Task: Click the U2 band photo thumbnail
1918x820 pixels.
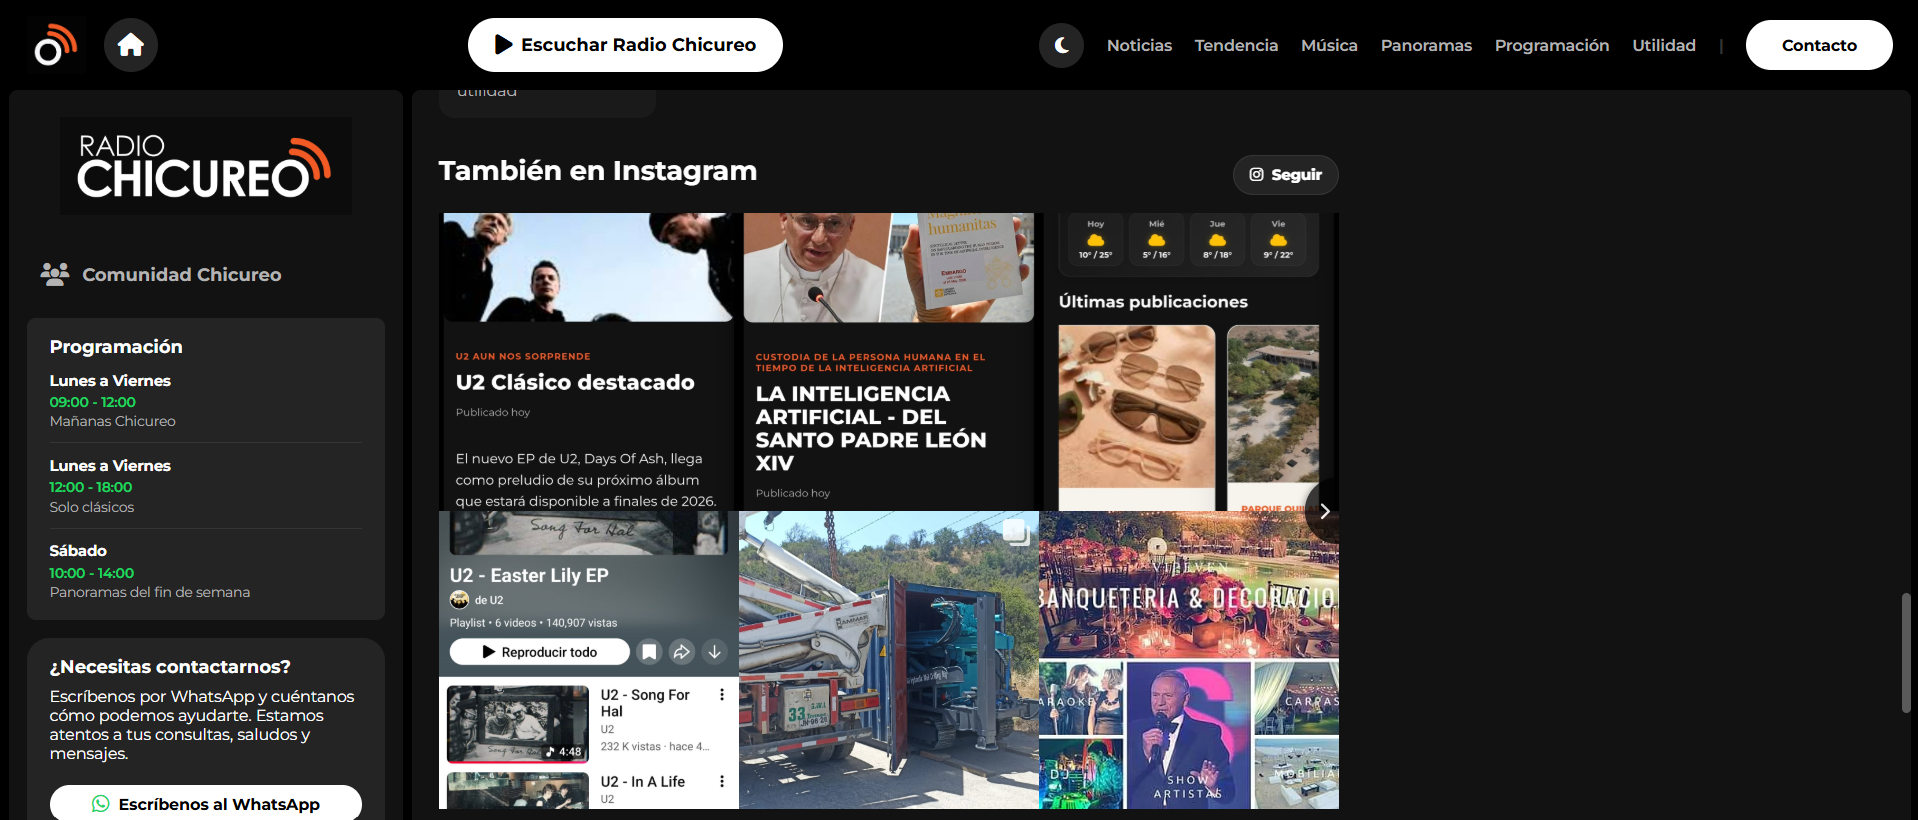Action: click(x=588, y=267)
